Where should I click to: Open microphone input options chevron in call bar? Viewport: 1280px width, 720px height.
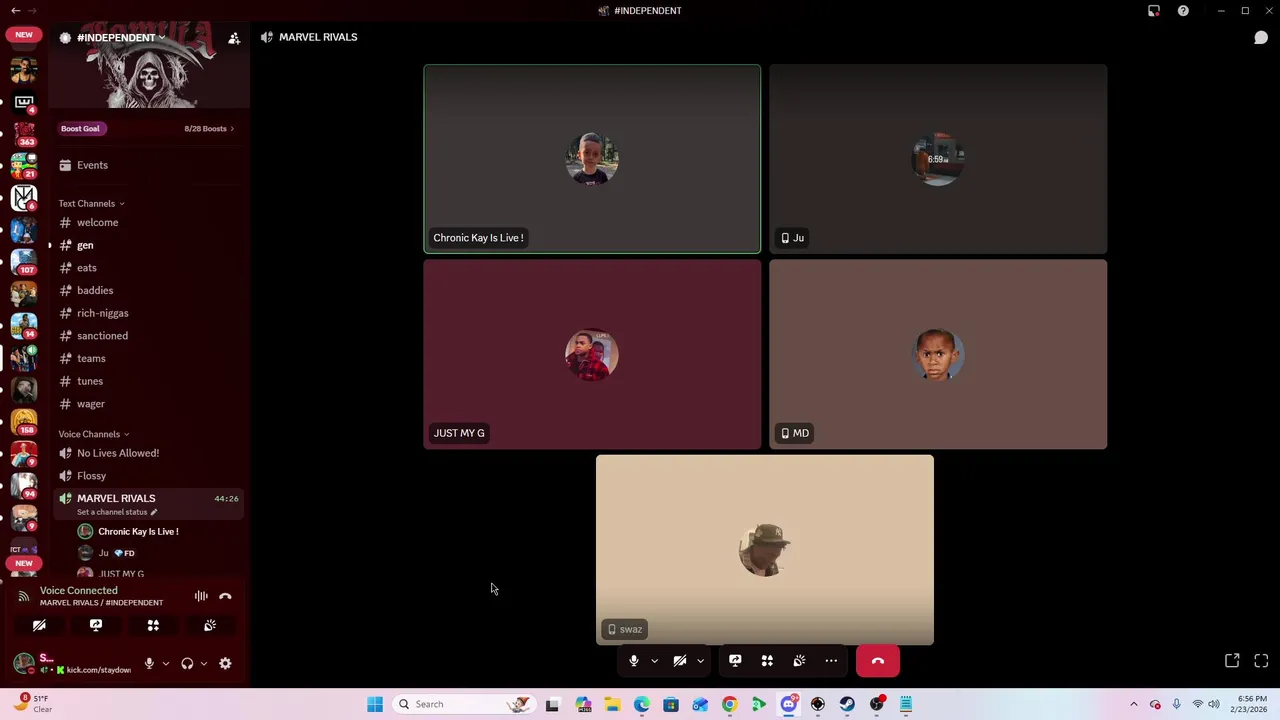coord(654,661)
